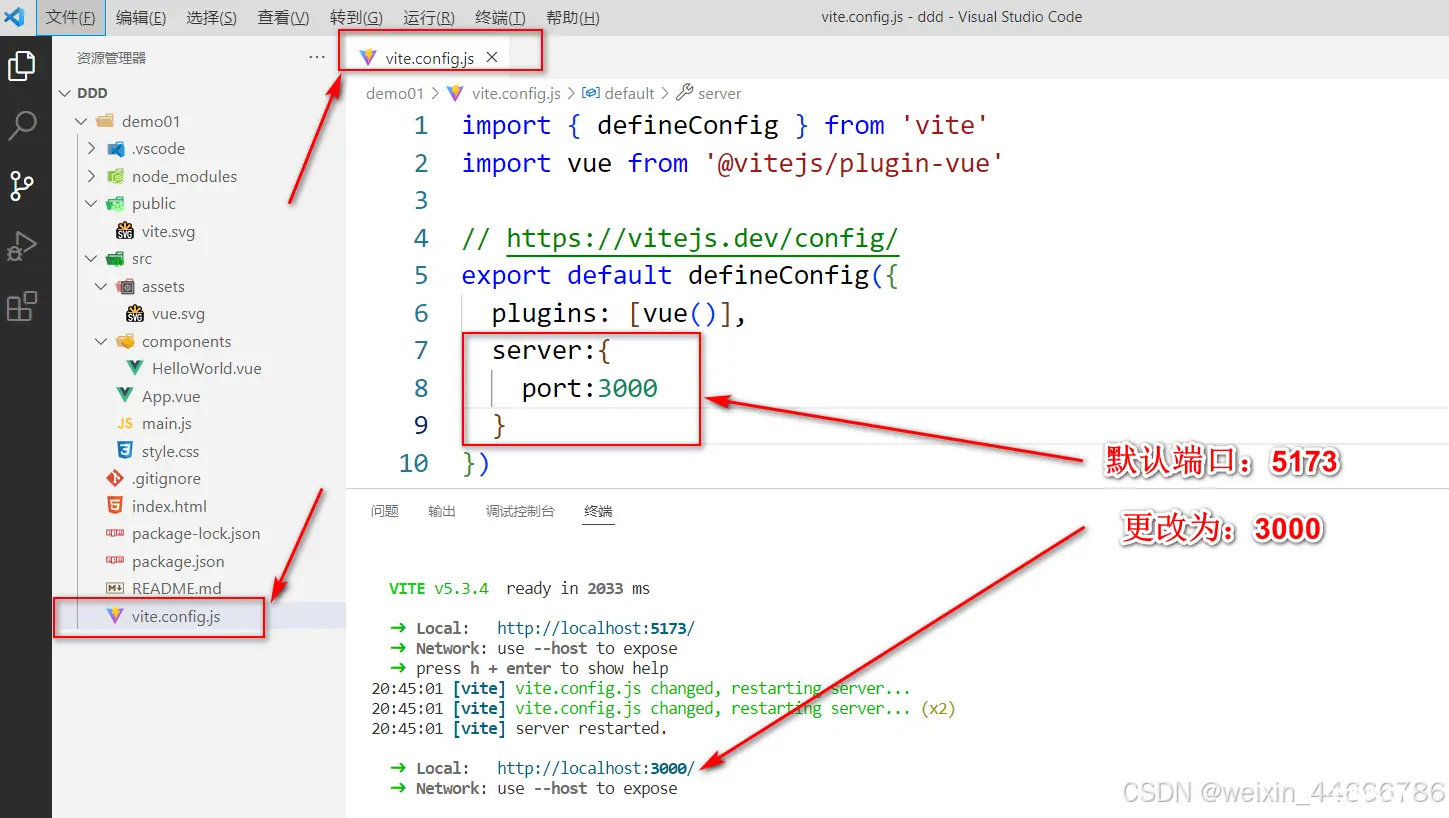Click line number 7 in the gutter
This screenshot has height=818, width=1449.
[421, 350]
